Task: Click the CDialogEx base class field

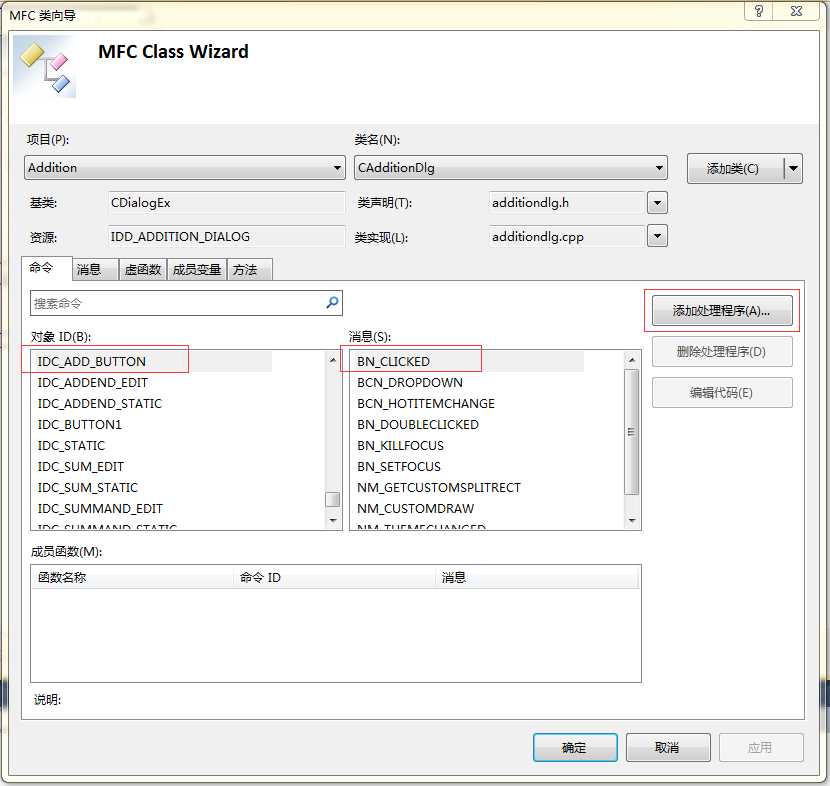Action: [x=227, y=203]
